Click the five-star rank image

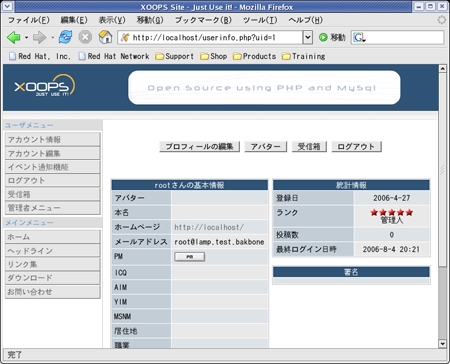tap(392, 212)
